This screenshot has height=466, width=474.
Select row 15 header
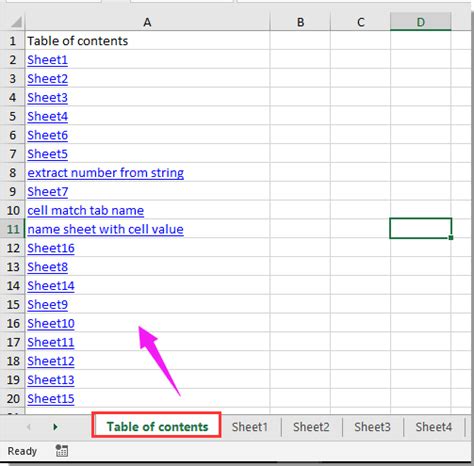[12, 304]
